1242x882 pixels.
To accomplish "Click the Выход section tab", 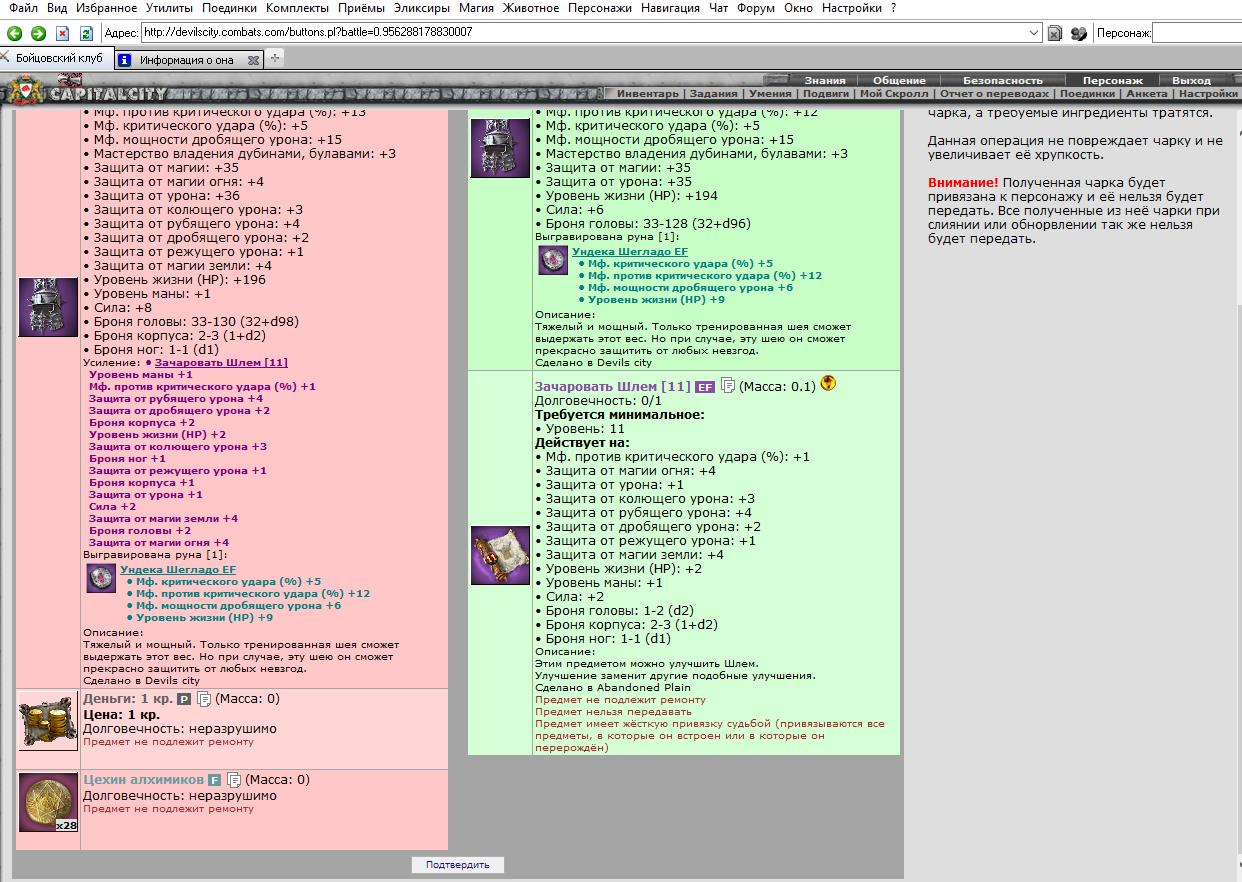I will pyautogui.click(x=1191, y=80).
